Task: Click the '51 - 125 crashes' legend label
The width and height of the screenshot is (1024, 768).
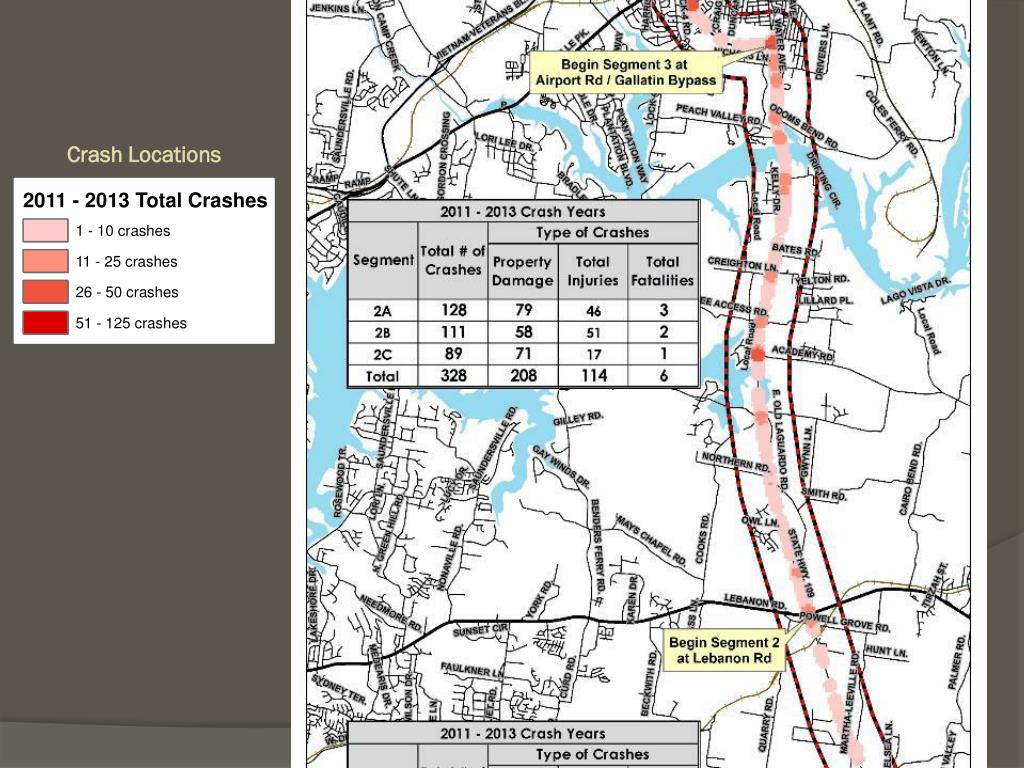Action: (131, 323)
